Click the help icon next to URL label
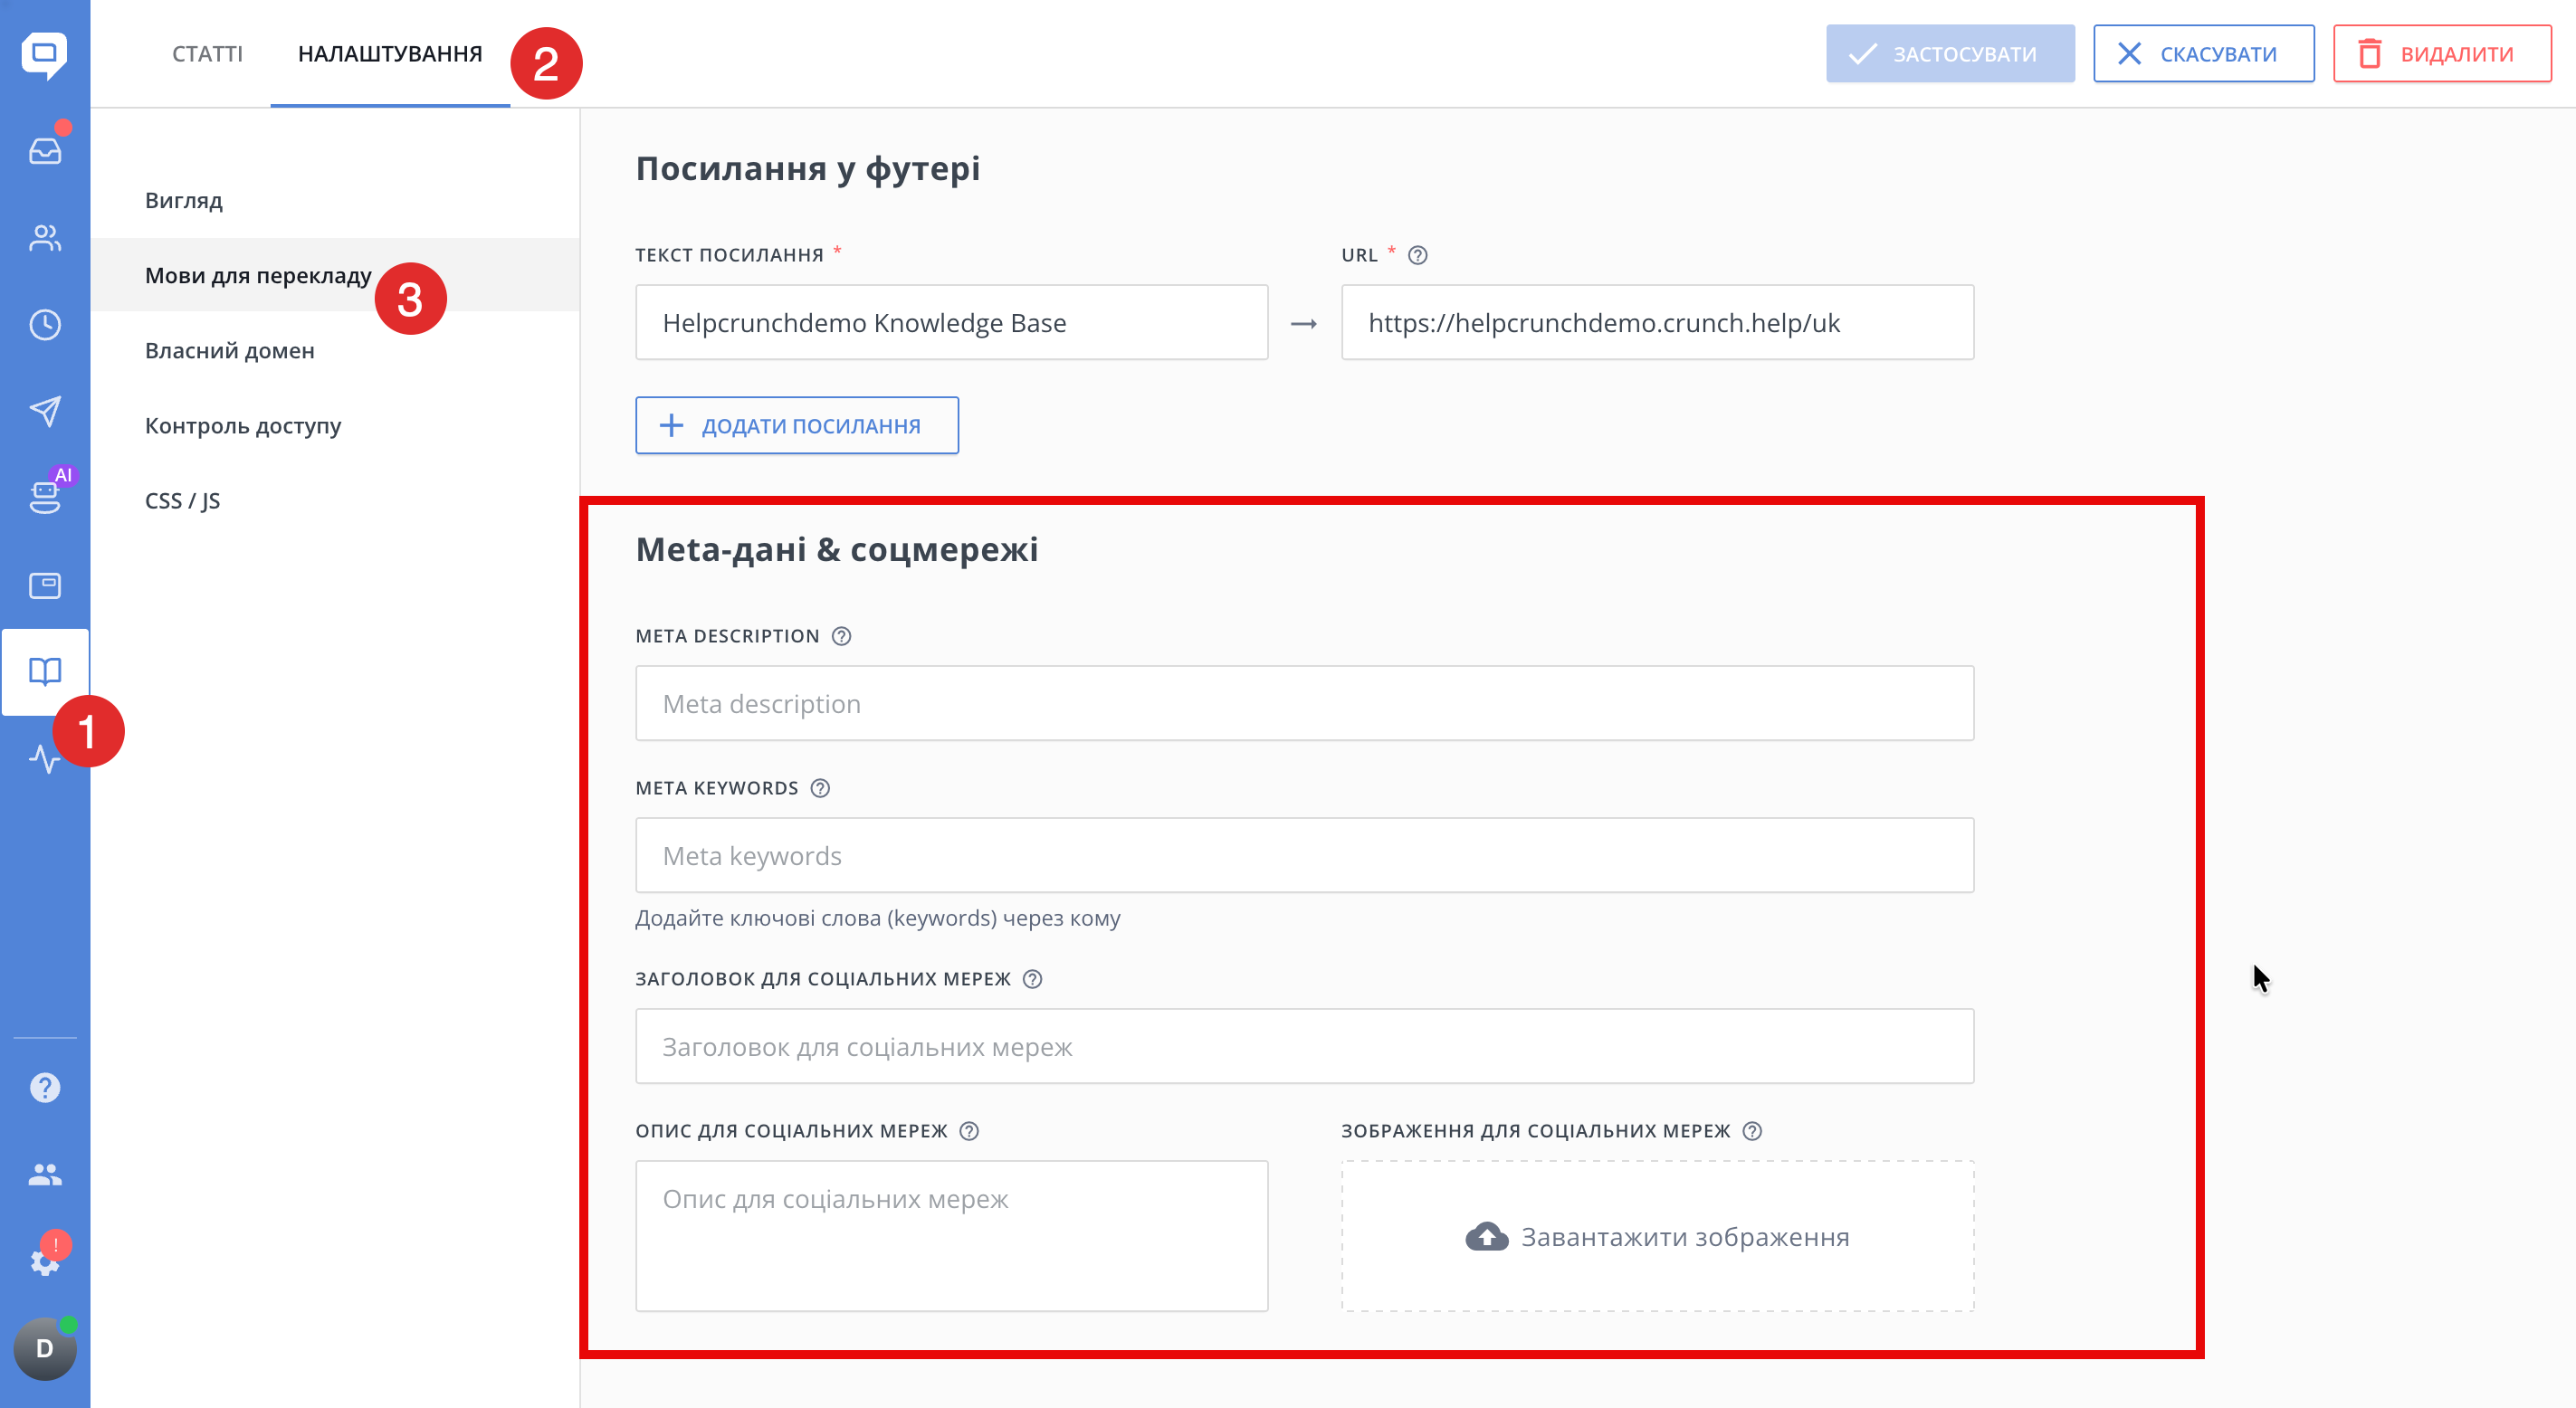 click(1417, 255)
